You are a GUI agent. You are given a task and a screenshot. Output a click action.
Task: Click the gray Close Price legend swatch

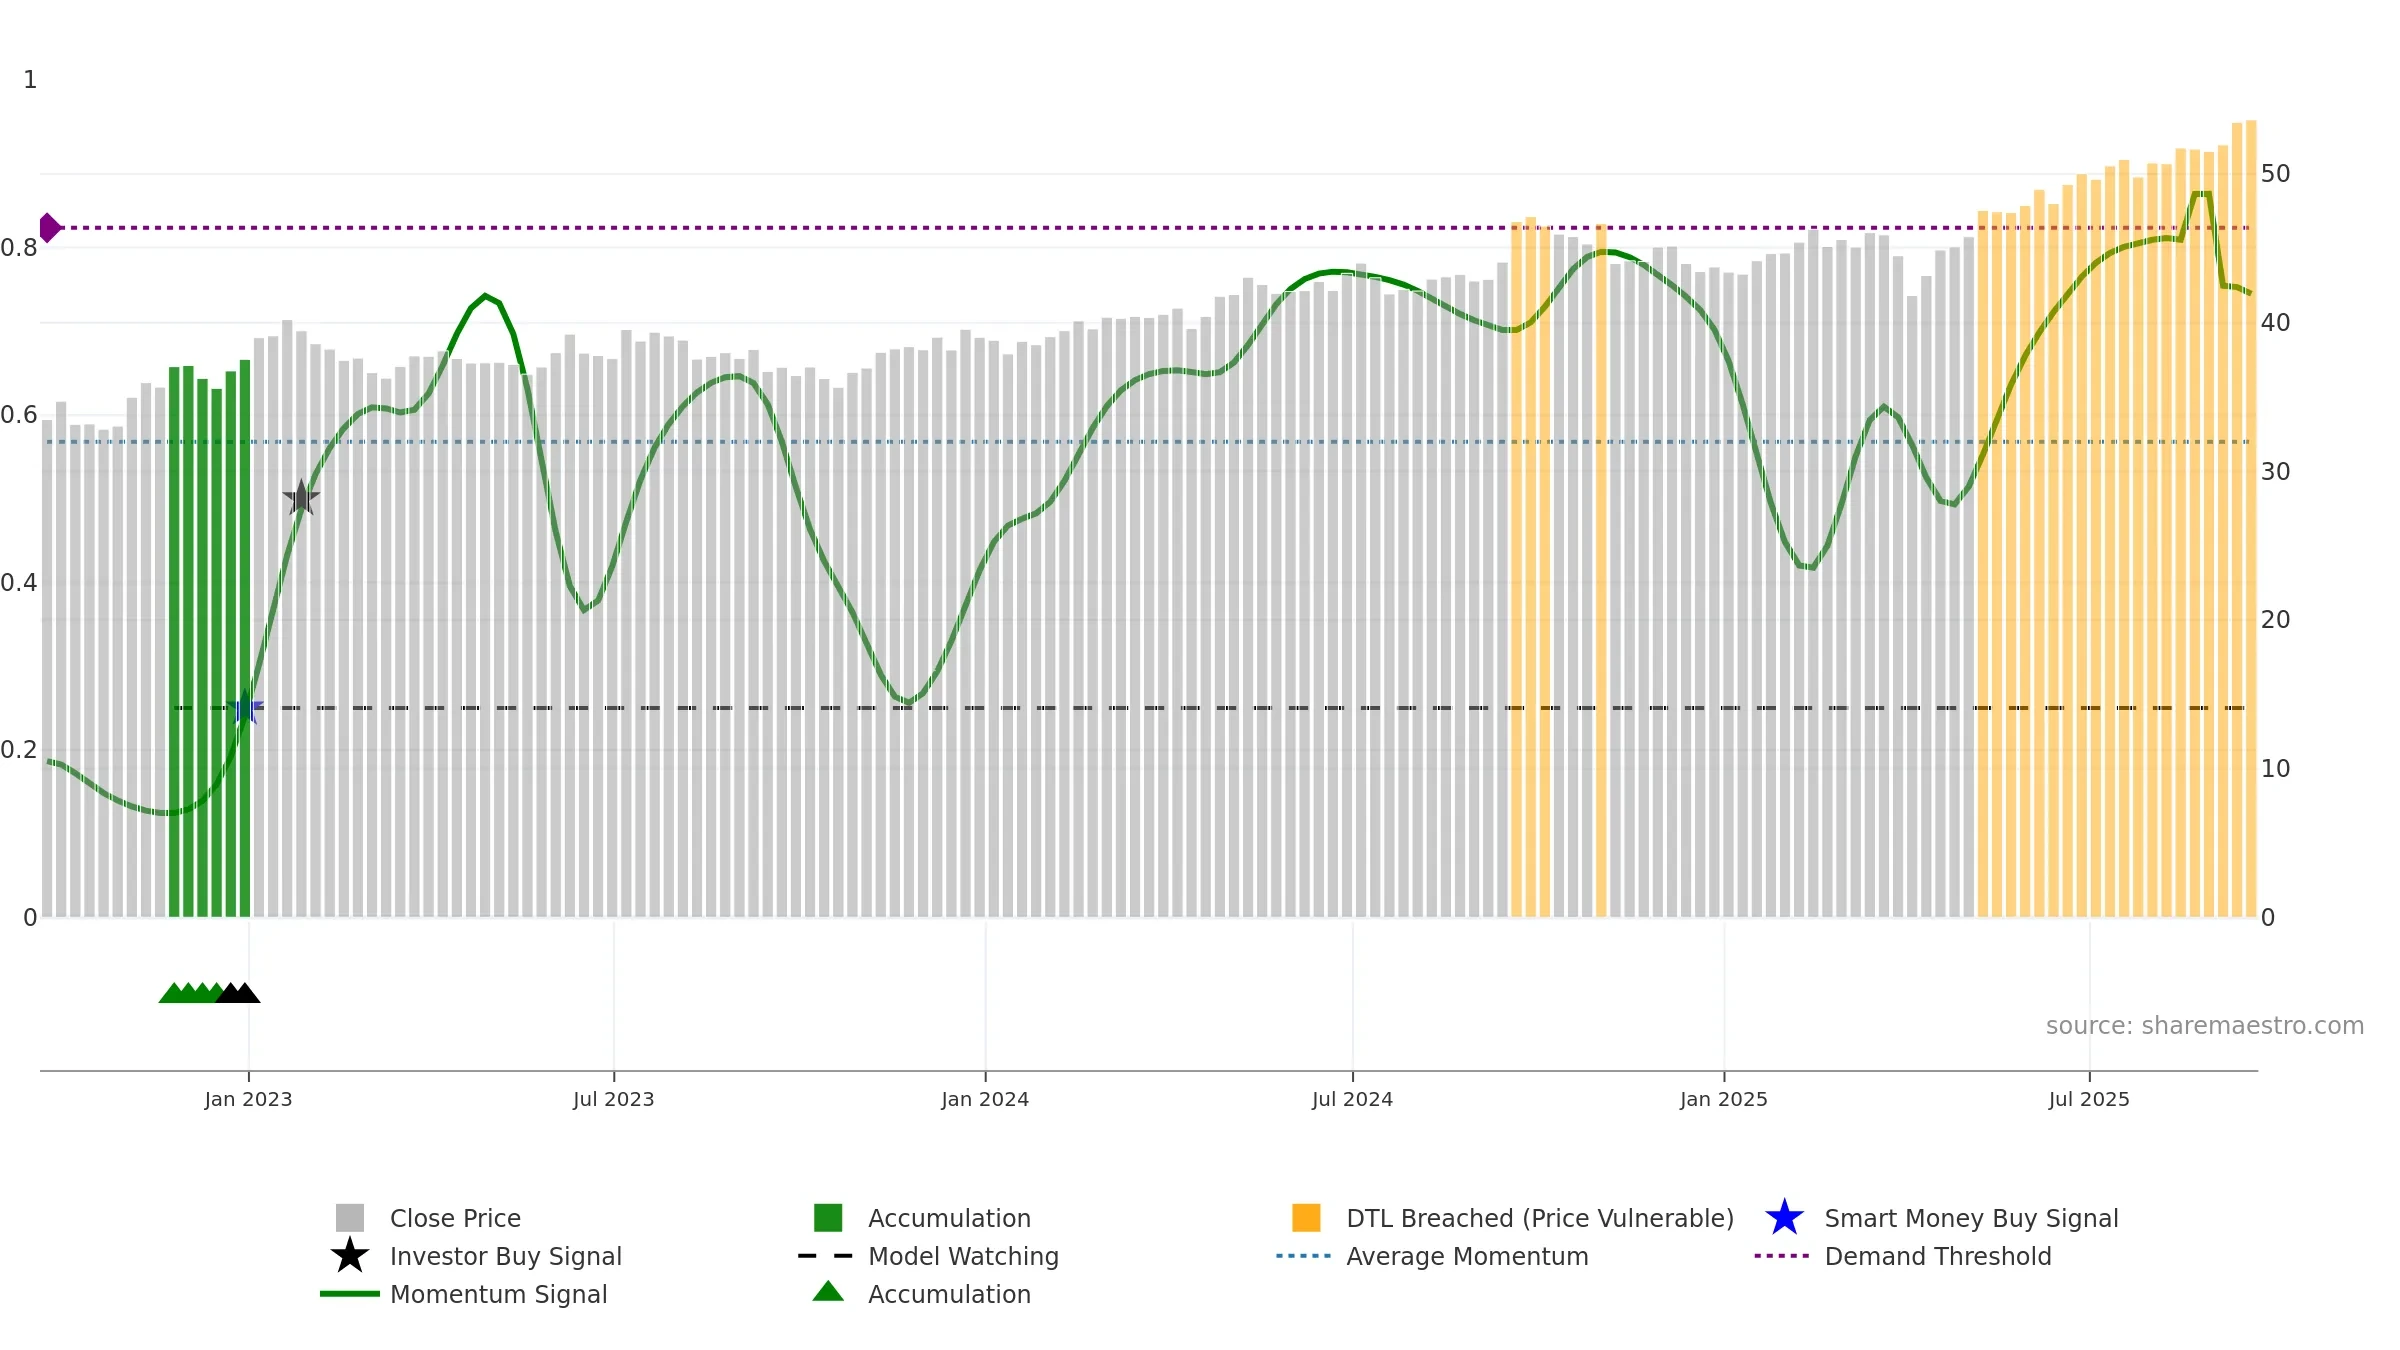point(350,1218)
